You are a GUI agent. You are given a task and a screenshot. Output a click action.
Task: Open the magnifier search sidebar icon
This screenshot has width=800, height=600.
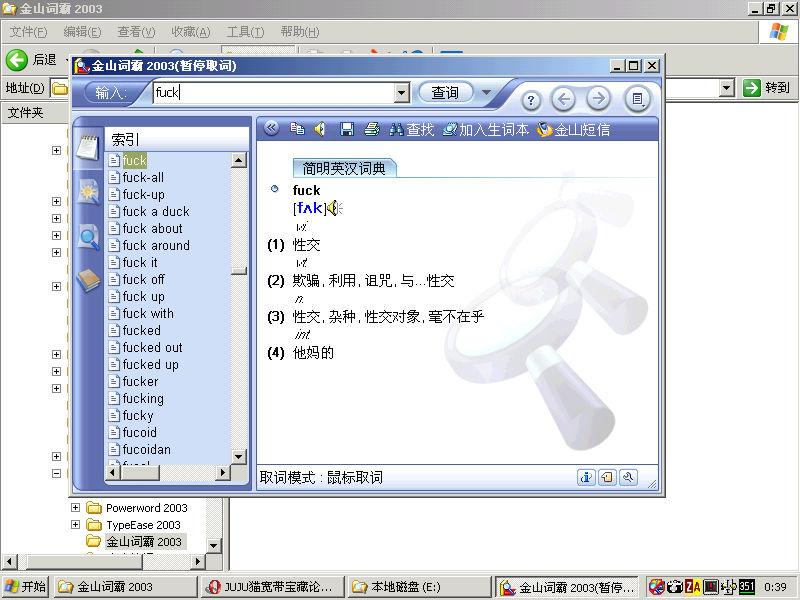coord(88,237)
